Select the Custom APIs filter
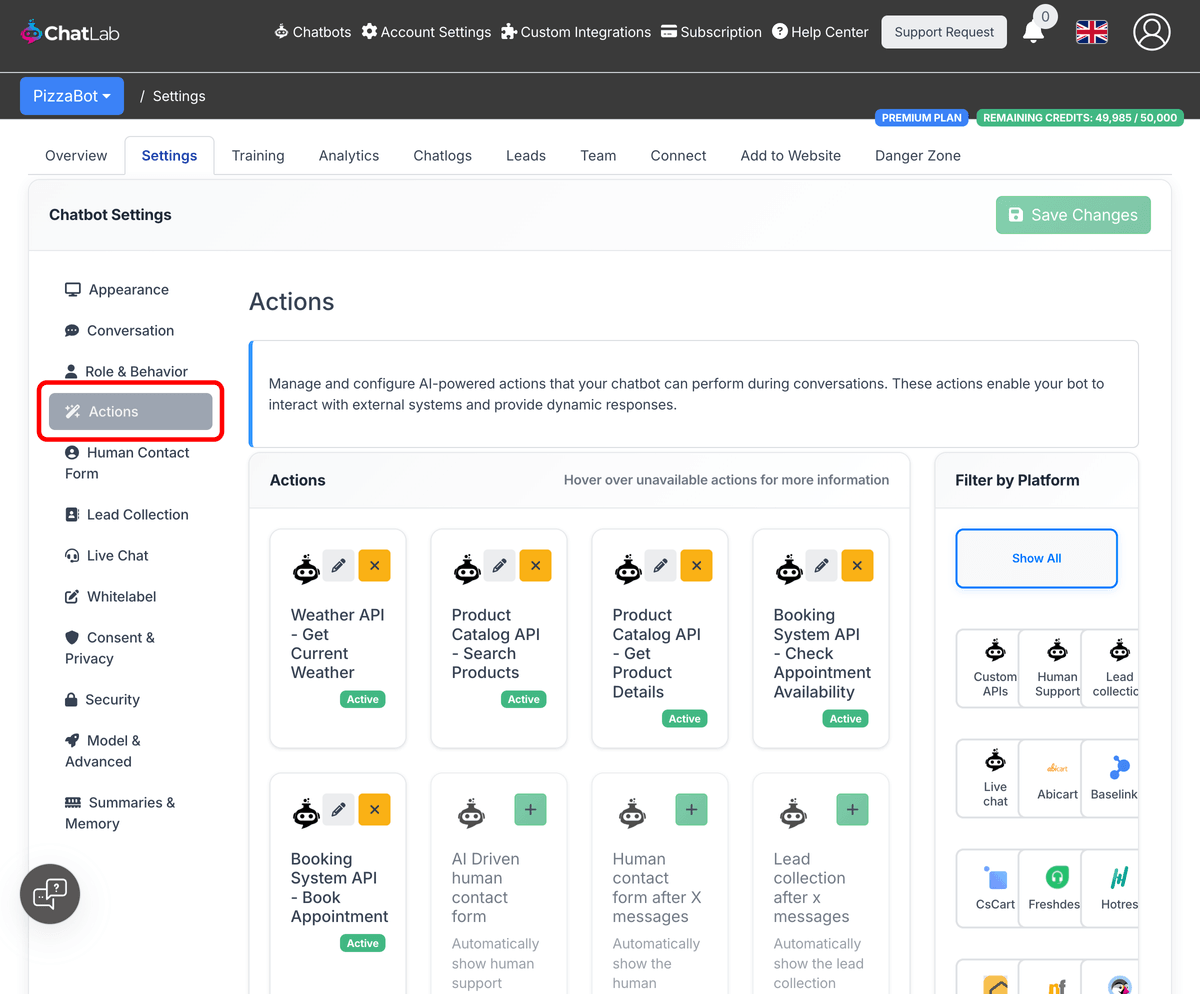The height and width of the screenshot is (994, 1200). coord(994,668)
